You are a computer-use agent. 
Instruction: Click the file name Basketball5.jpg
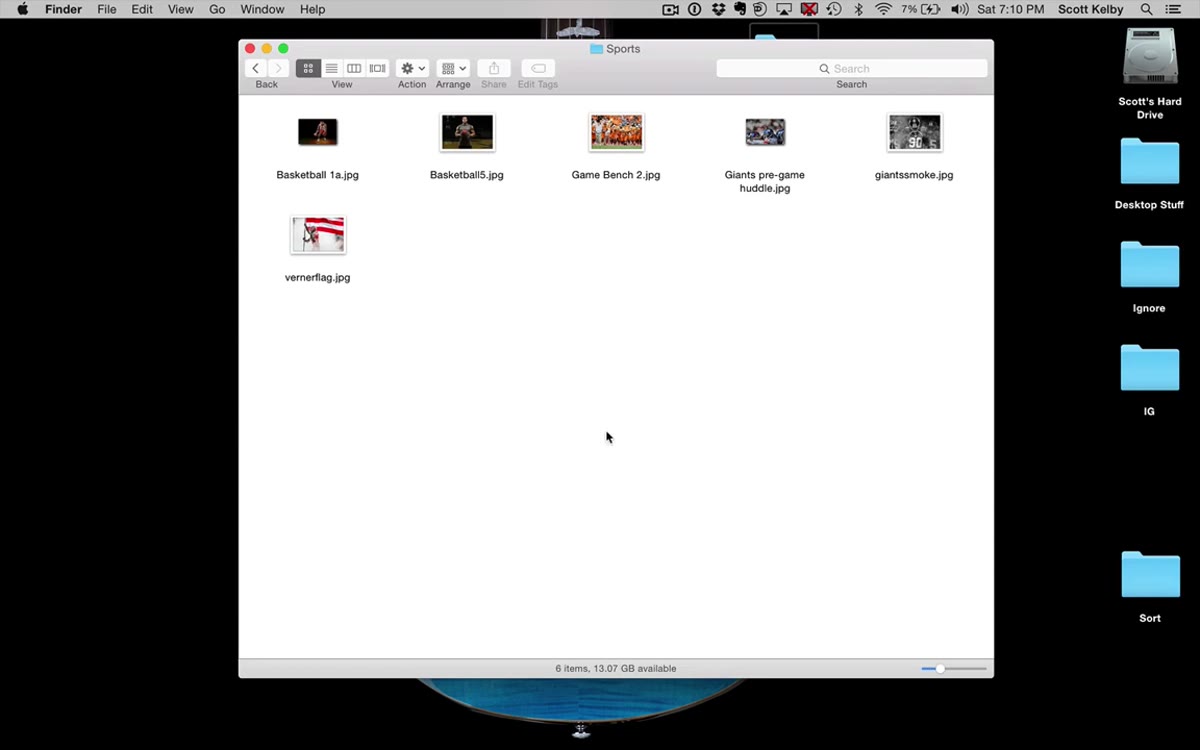click(x=467, y=175)
